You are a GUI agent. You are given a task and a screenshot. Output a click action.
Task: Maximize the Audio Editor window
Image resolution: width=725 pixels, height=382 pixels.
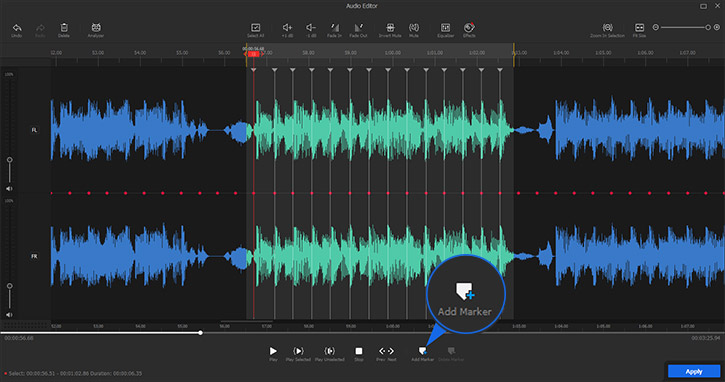click(703, 6)
